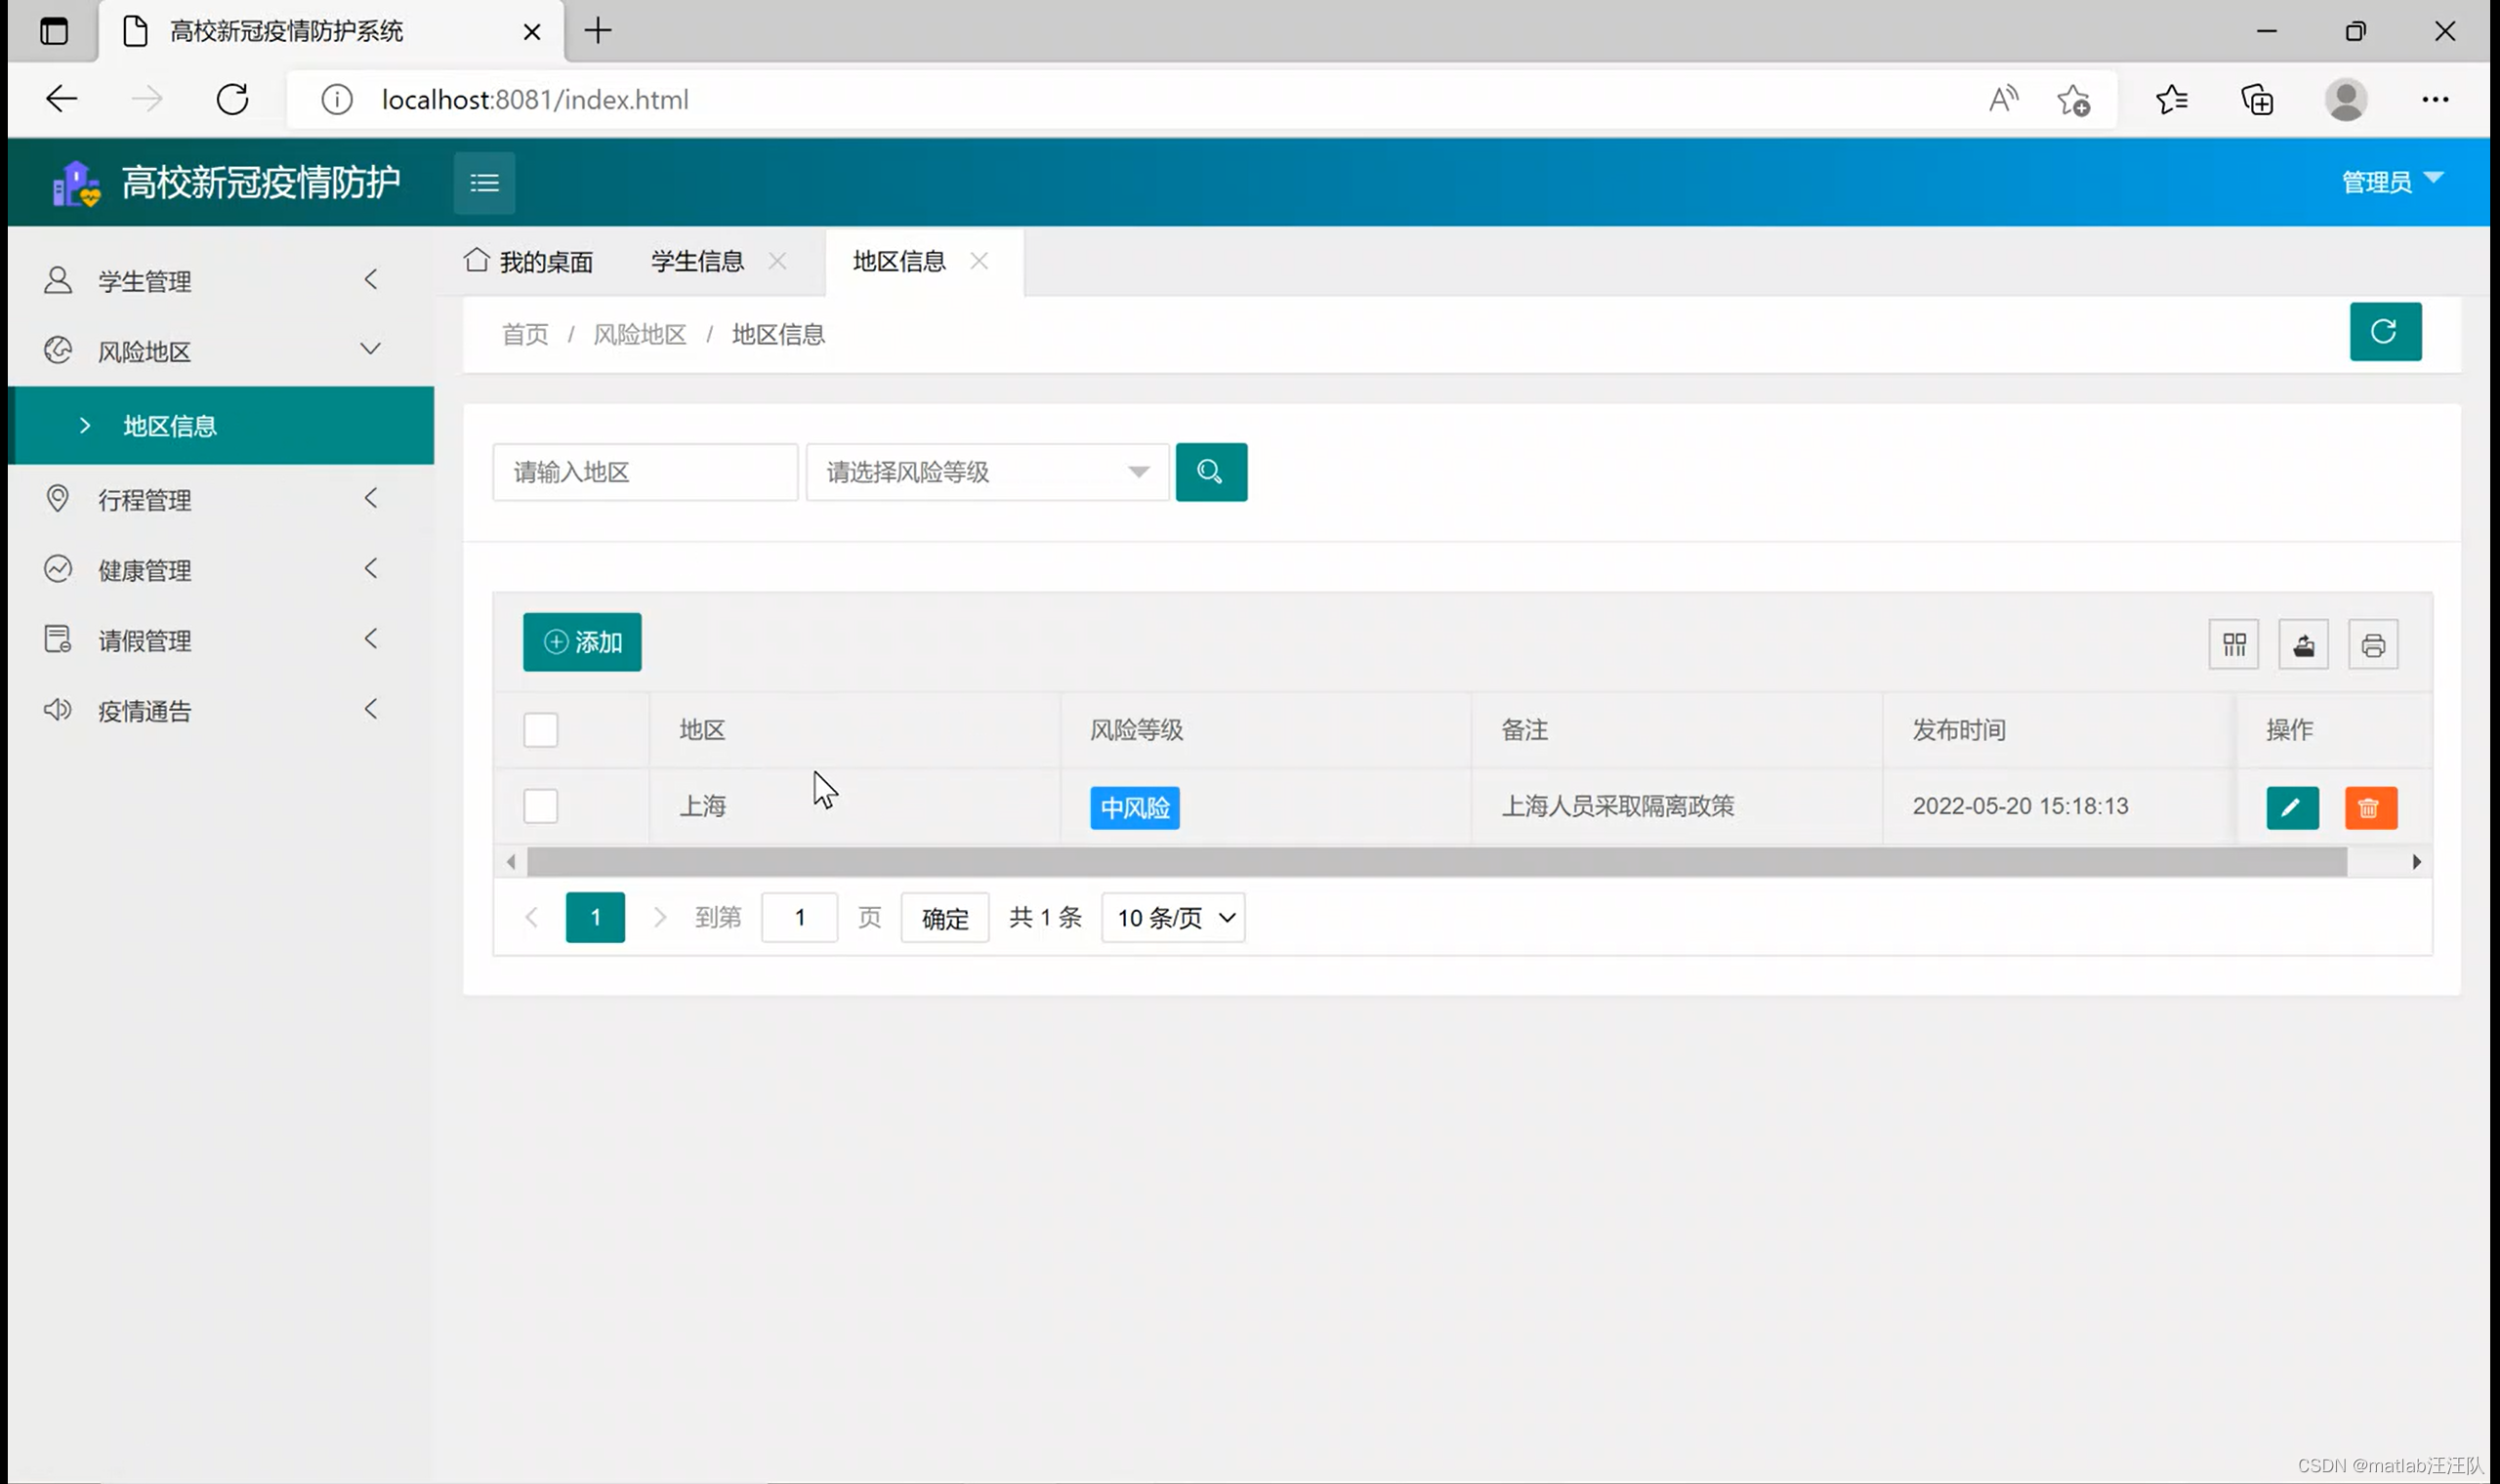The height and width of the screenshot is (1484, 2500).
Task: Open the 请选择风险等级 dropdown
Action: pyautogui.click(x=987, y=472)
